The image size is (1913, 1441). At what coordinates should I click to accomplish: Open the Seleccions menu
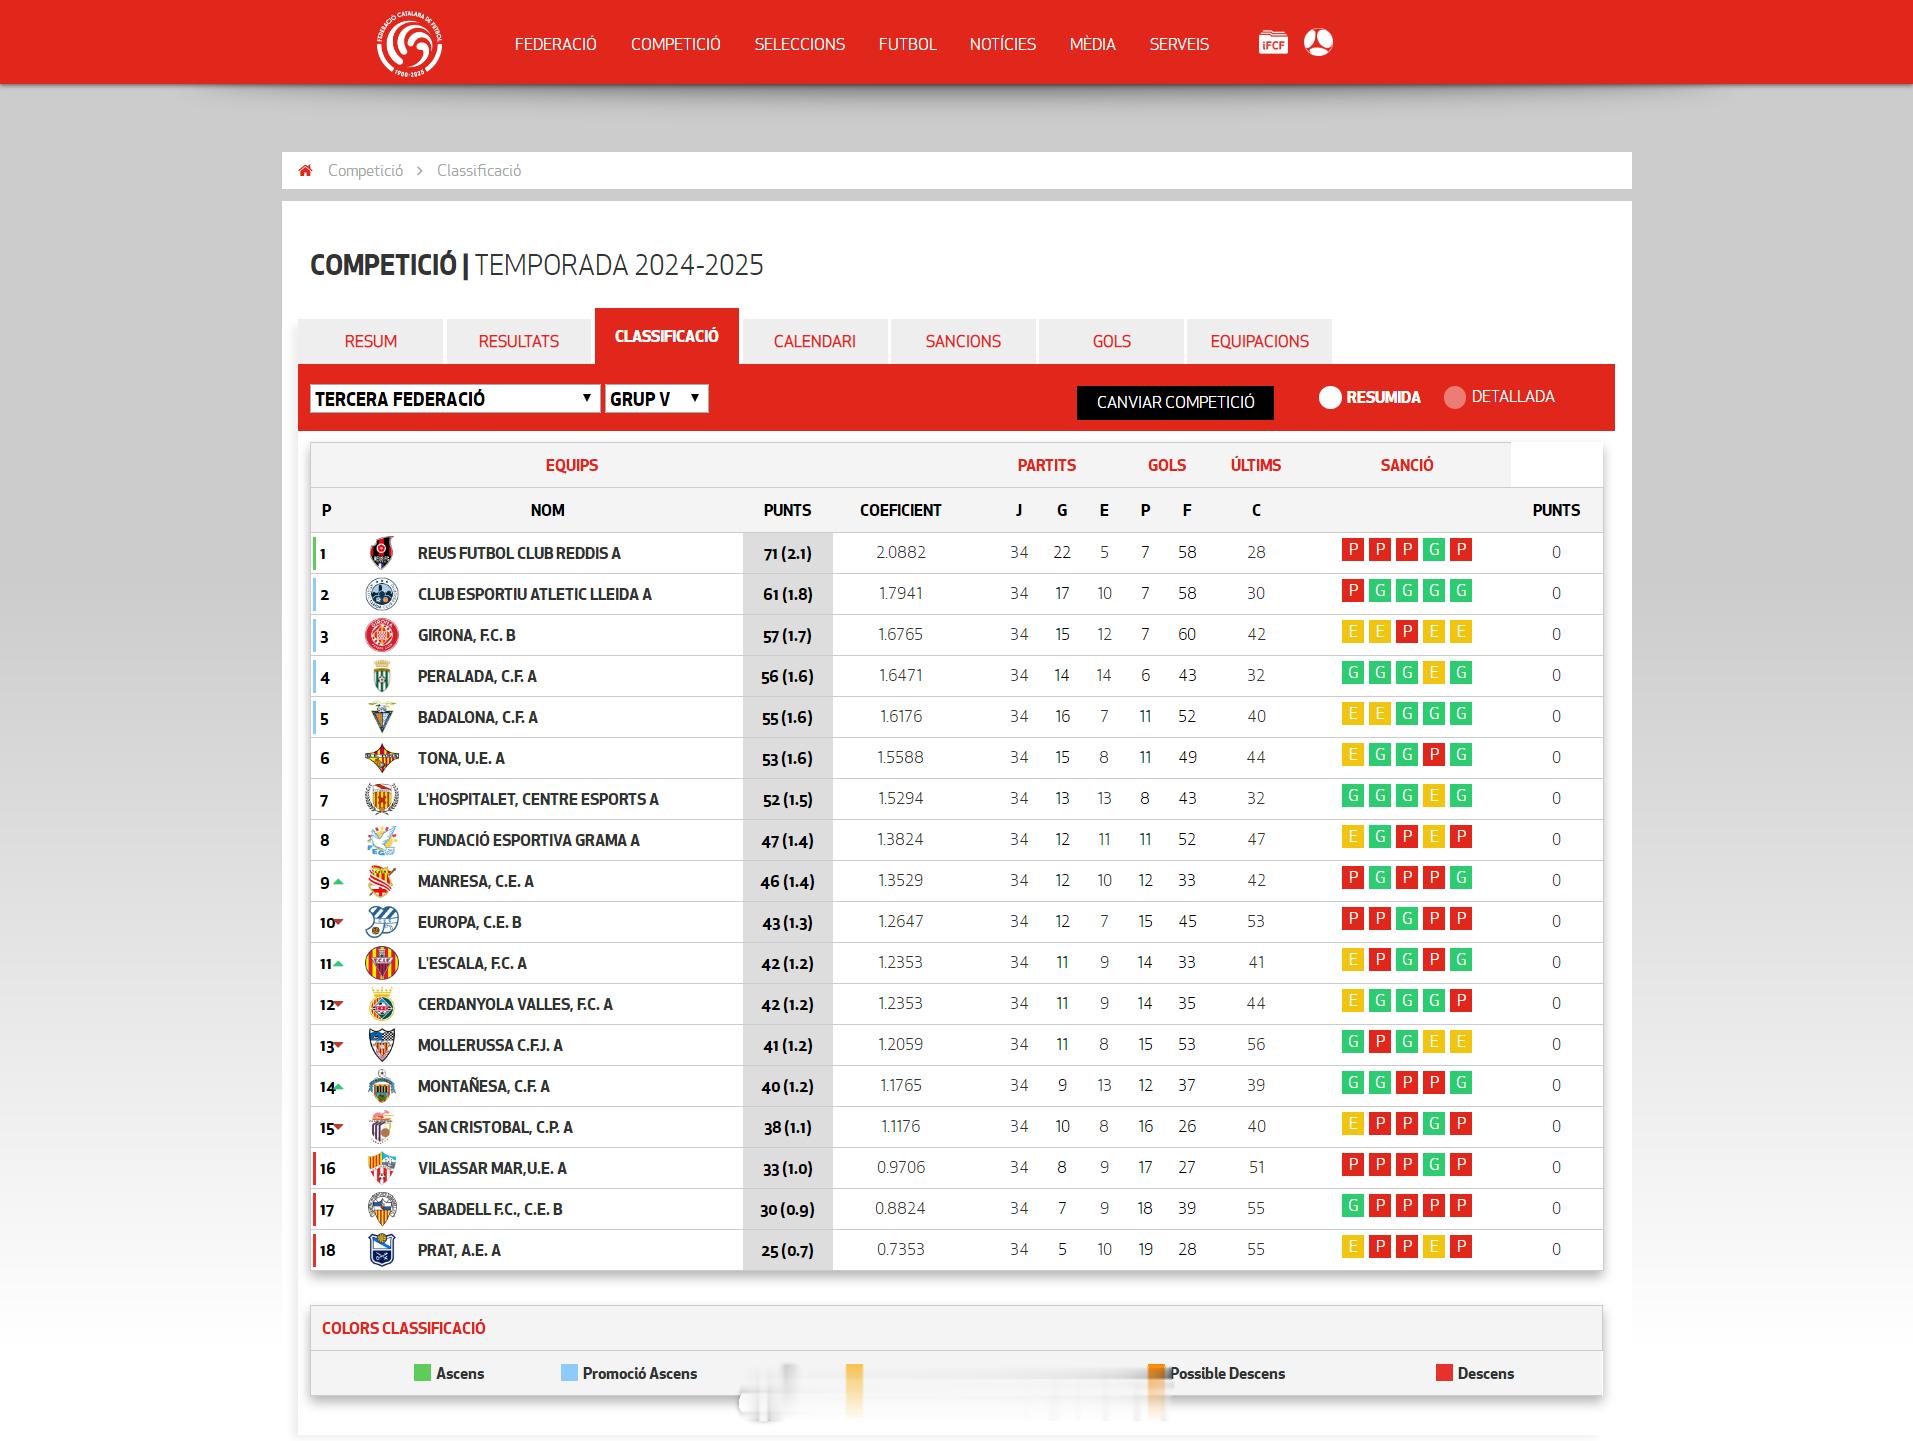pyautogui.click(x=800, y=44)
